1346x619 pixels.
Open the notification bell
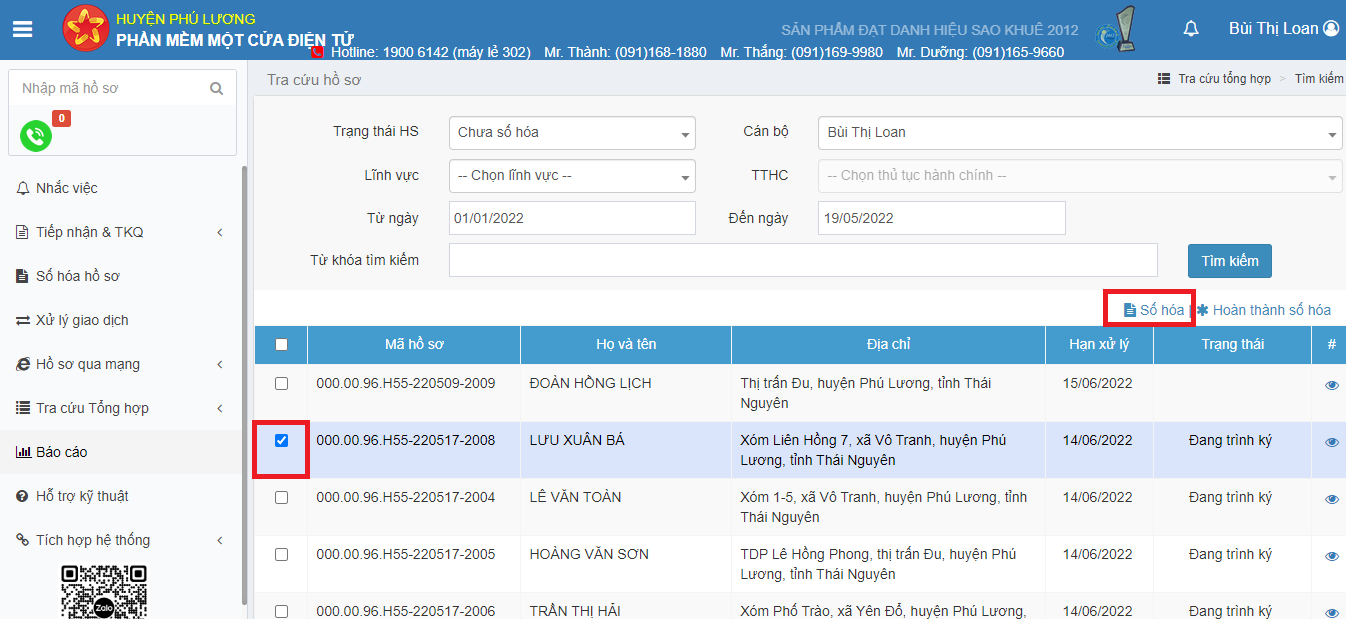pos(1191,29)
